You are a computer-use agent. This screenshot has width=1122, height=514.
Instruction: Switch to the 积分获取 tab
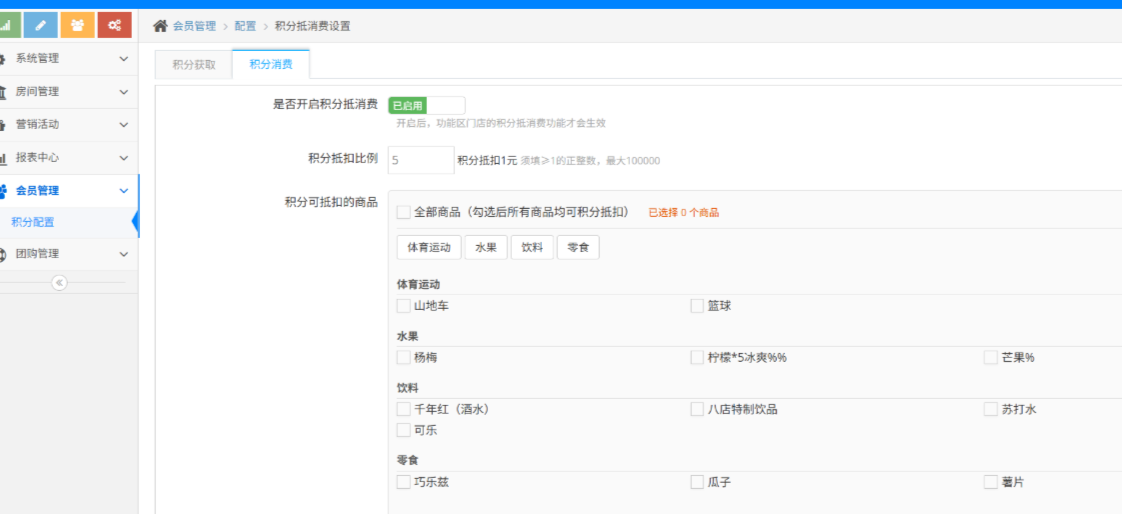[x=194, y=64]
